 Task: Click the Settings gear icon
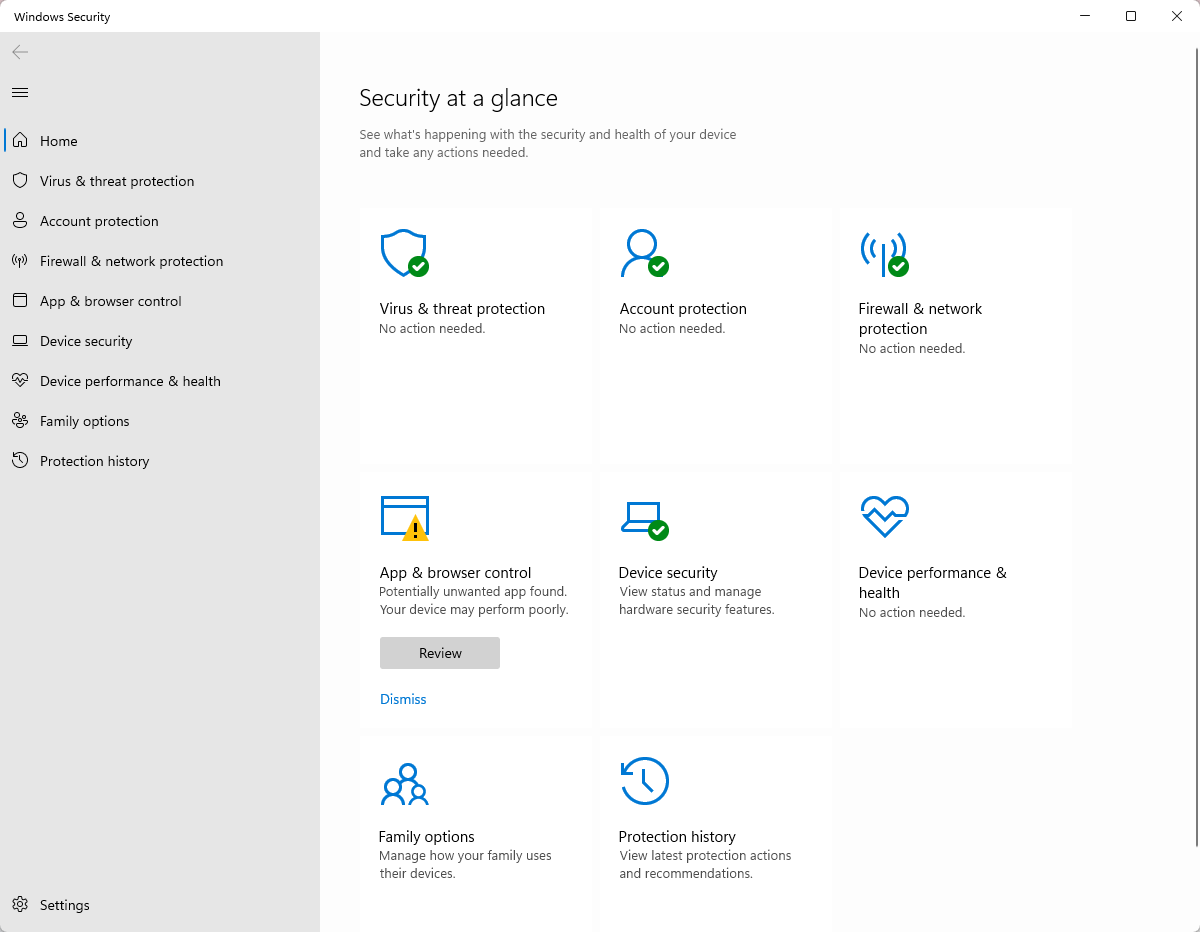click(x=20, y=905)
